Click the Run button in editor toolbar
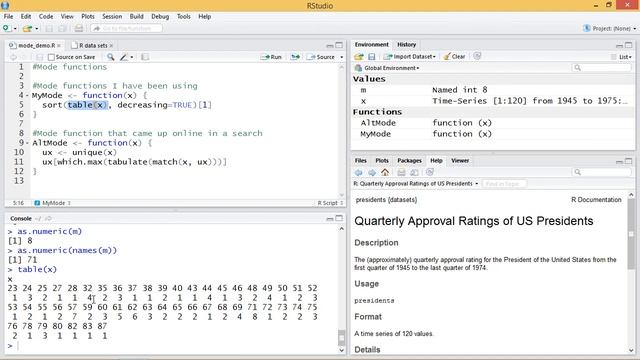 [271, 57]
